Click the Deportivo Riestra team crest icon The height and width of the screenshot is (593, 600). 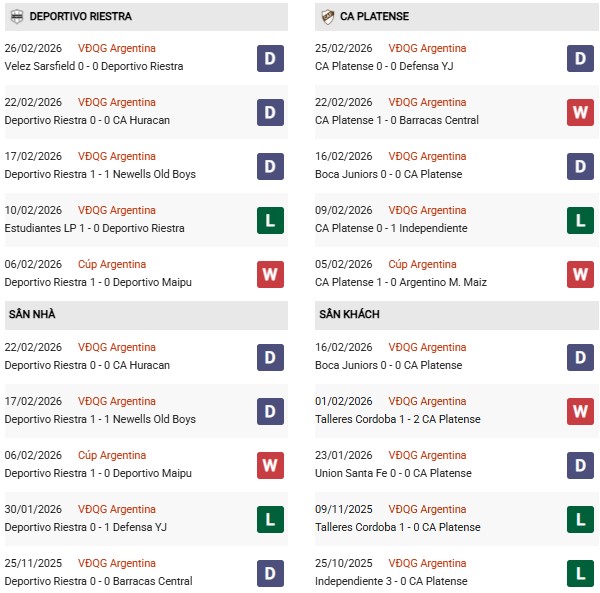16,16
